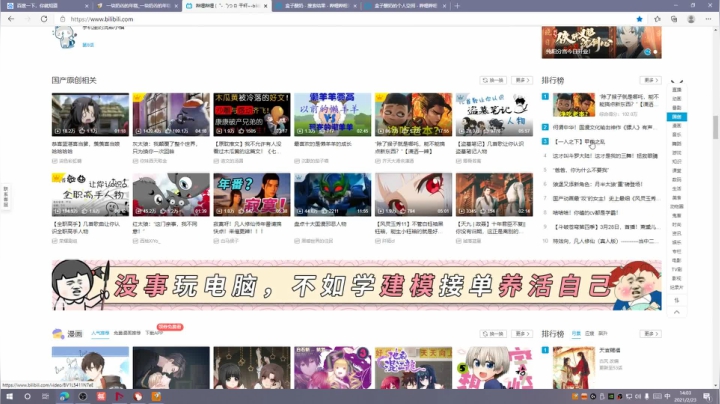Select highlighted 国创 in side navigation
Screen dimensions: 720x404
click(676, 117)
